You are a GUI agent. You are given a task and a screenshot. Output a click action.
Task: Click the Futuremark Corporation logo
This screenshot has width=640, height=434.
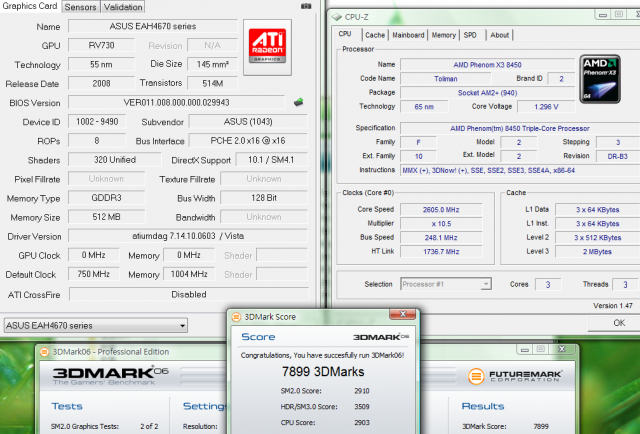(x=515, y=376)
